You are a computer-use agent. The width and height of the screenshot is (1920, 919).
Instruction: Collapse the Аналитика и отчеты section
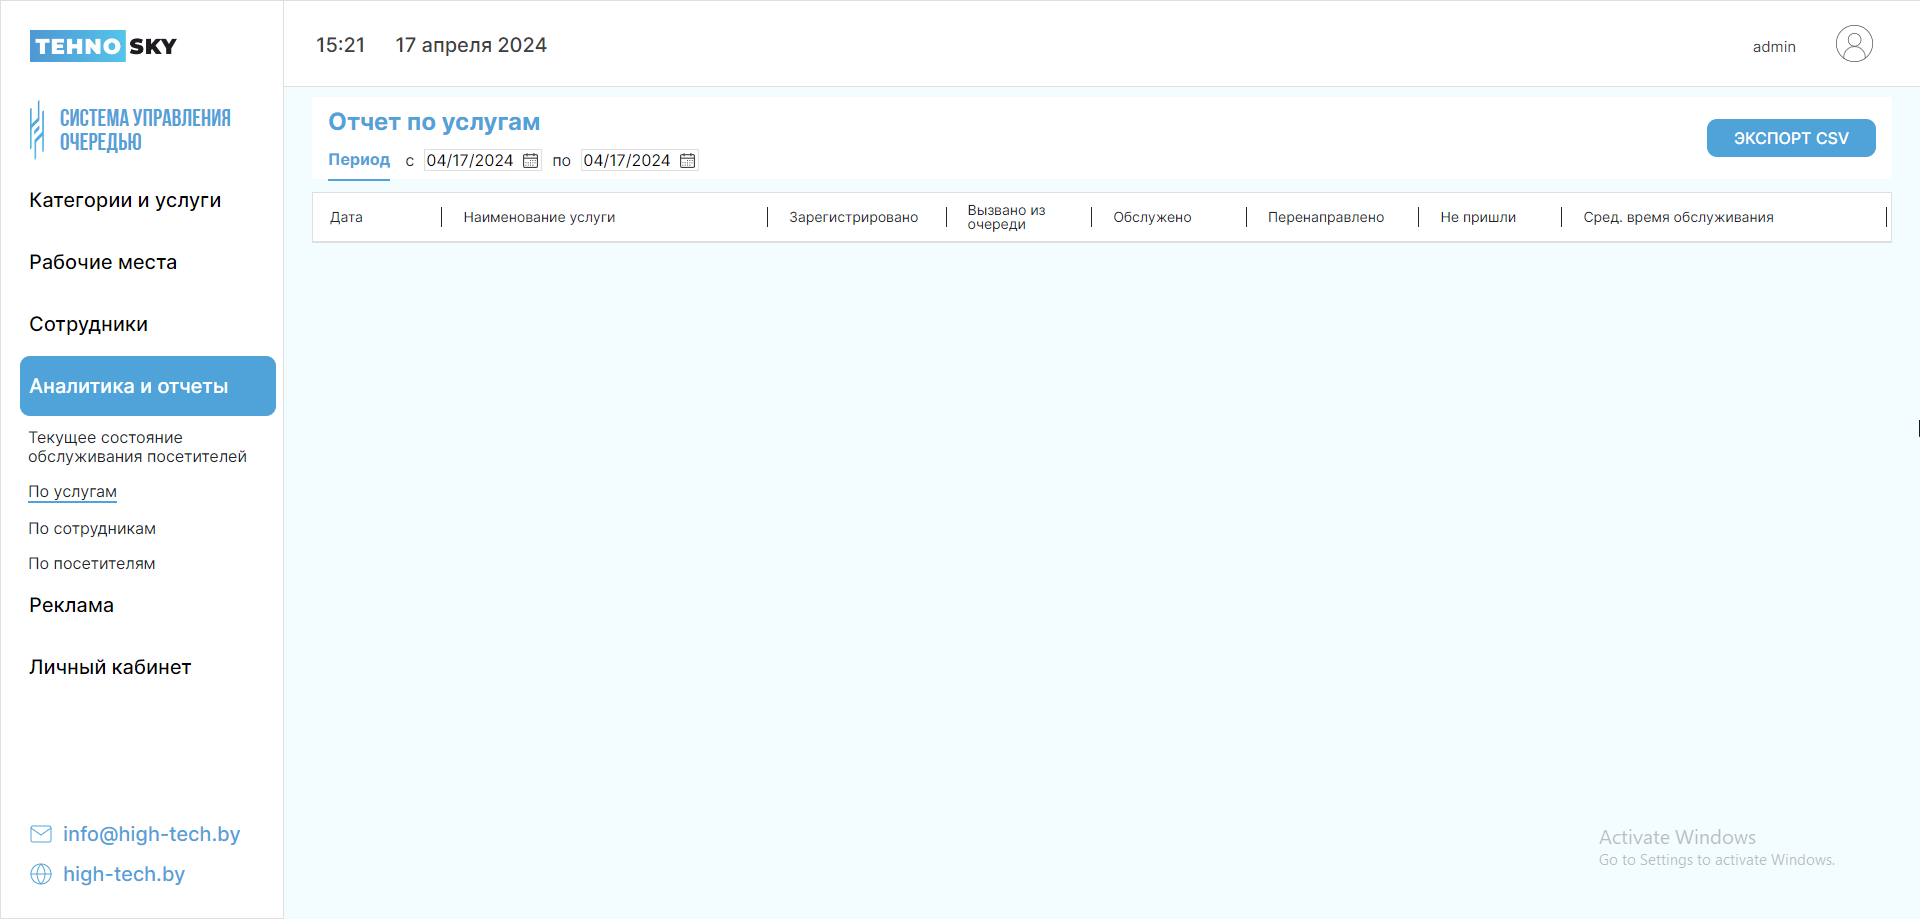coord(147,386)
